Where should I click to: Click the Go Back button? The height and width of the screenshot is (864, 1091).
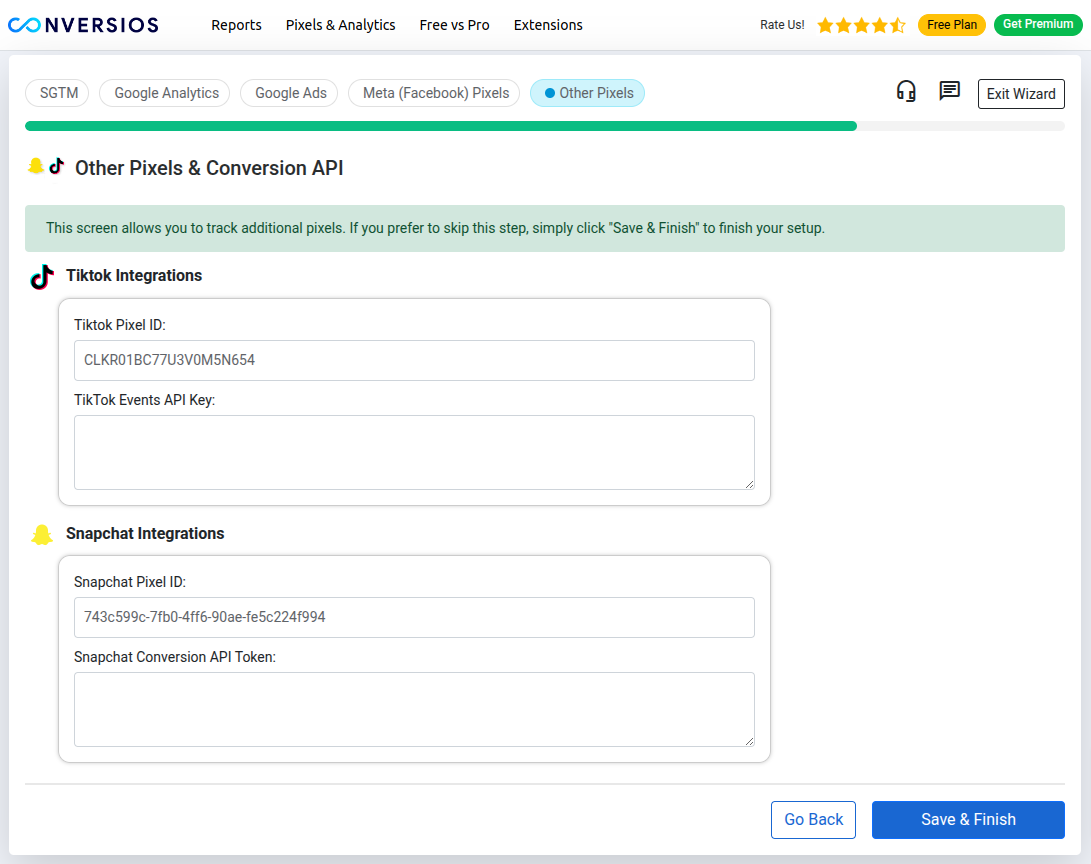tap(813, 819)
